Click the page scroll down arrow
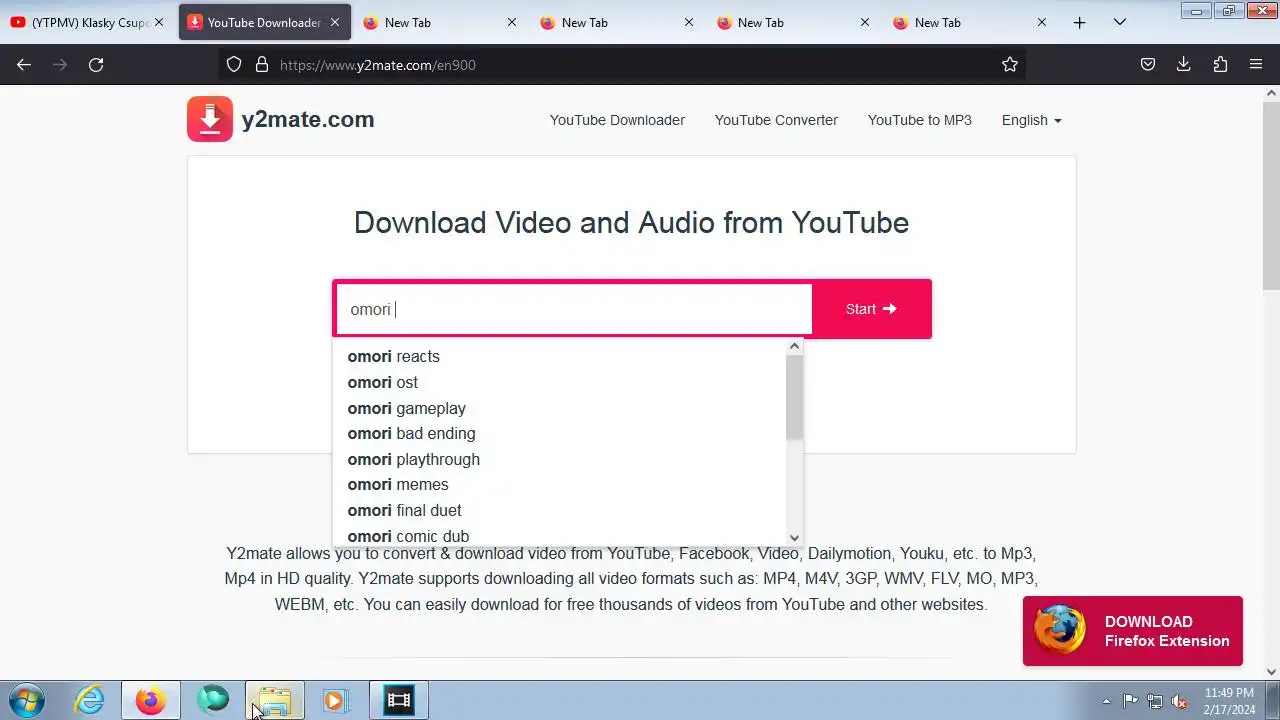Screen dimensions: 1280x720 pyautogui.click(x=1271, y=672)
